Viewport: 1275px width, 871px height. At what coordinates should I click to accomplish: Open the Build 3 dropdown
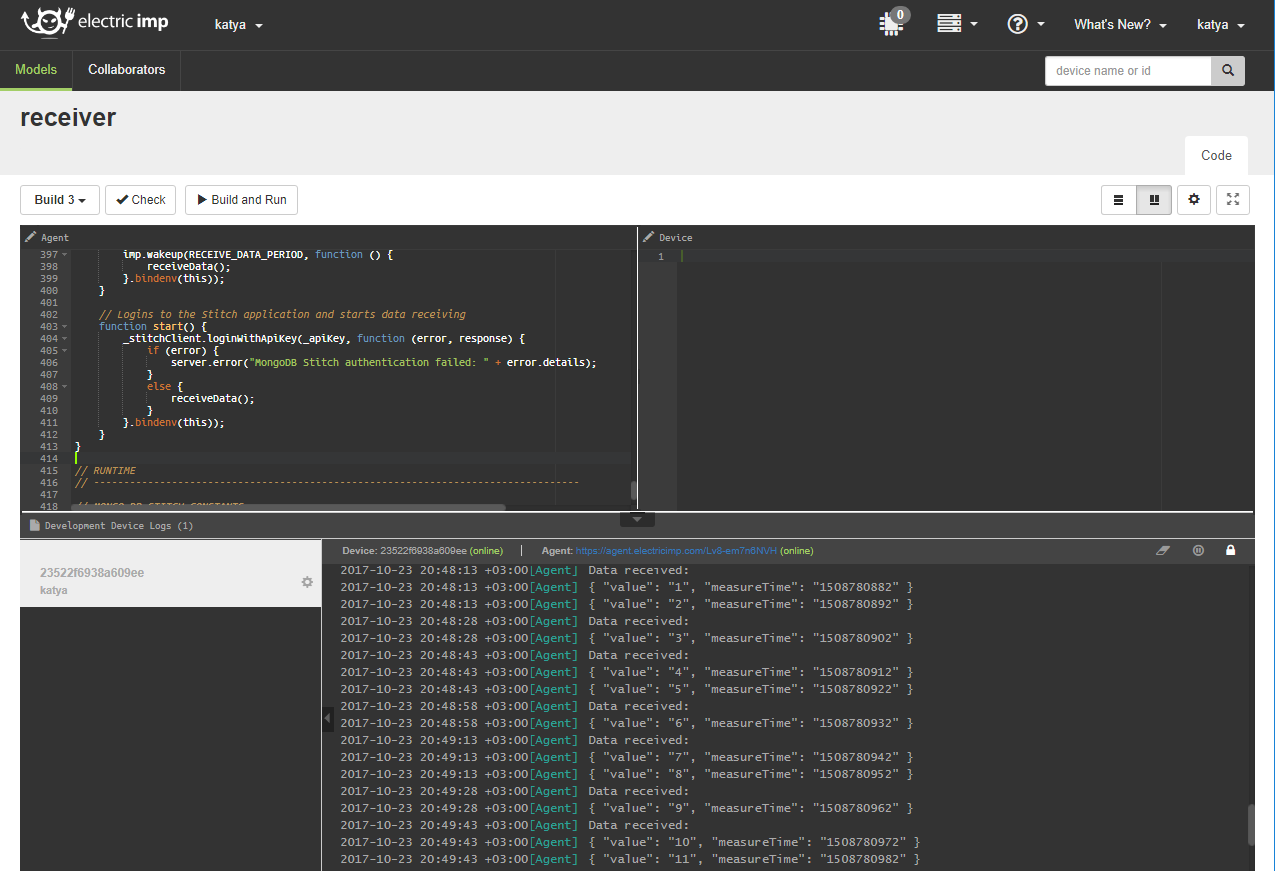60,200
